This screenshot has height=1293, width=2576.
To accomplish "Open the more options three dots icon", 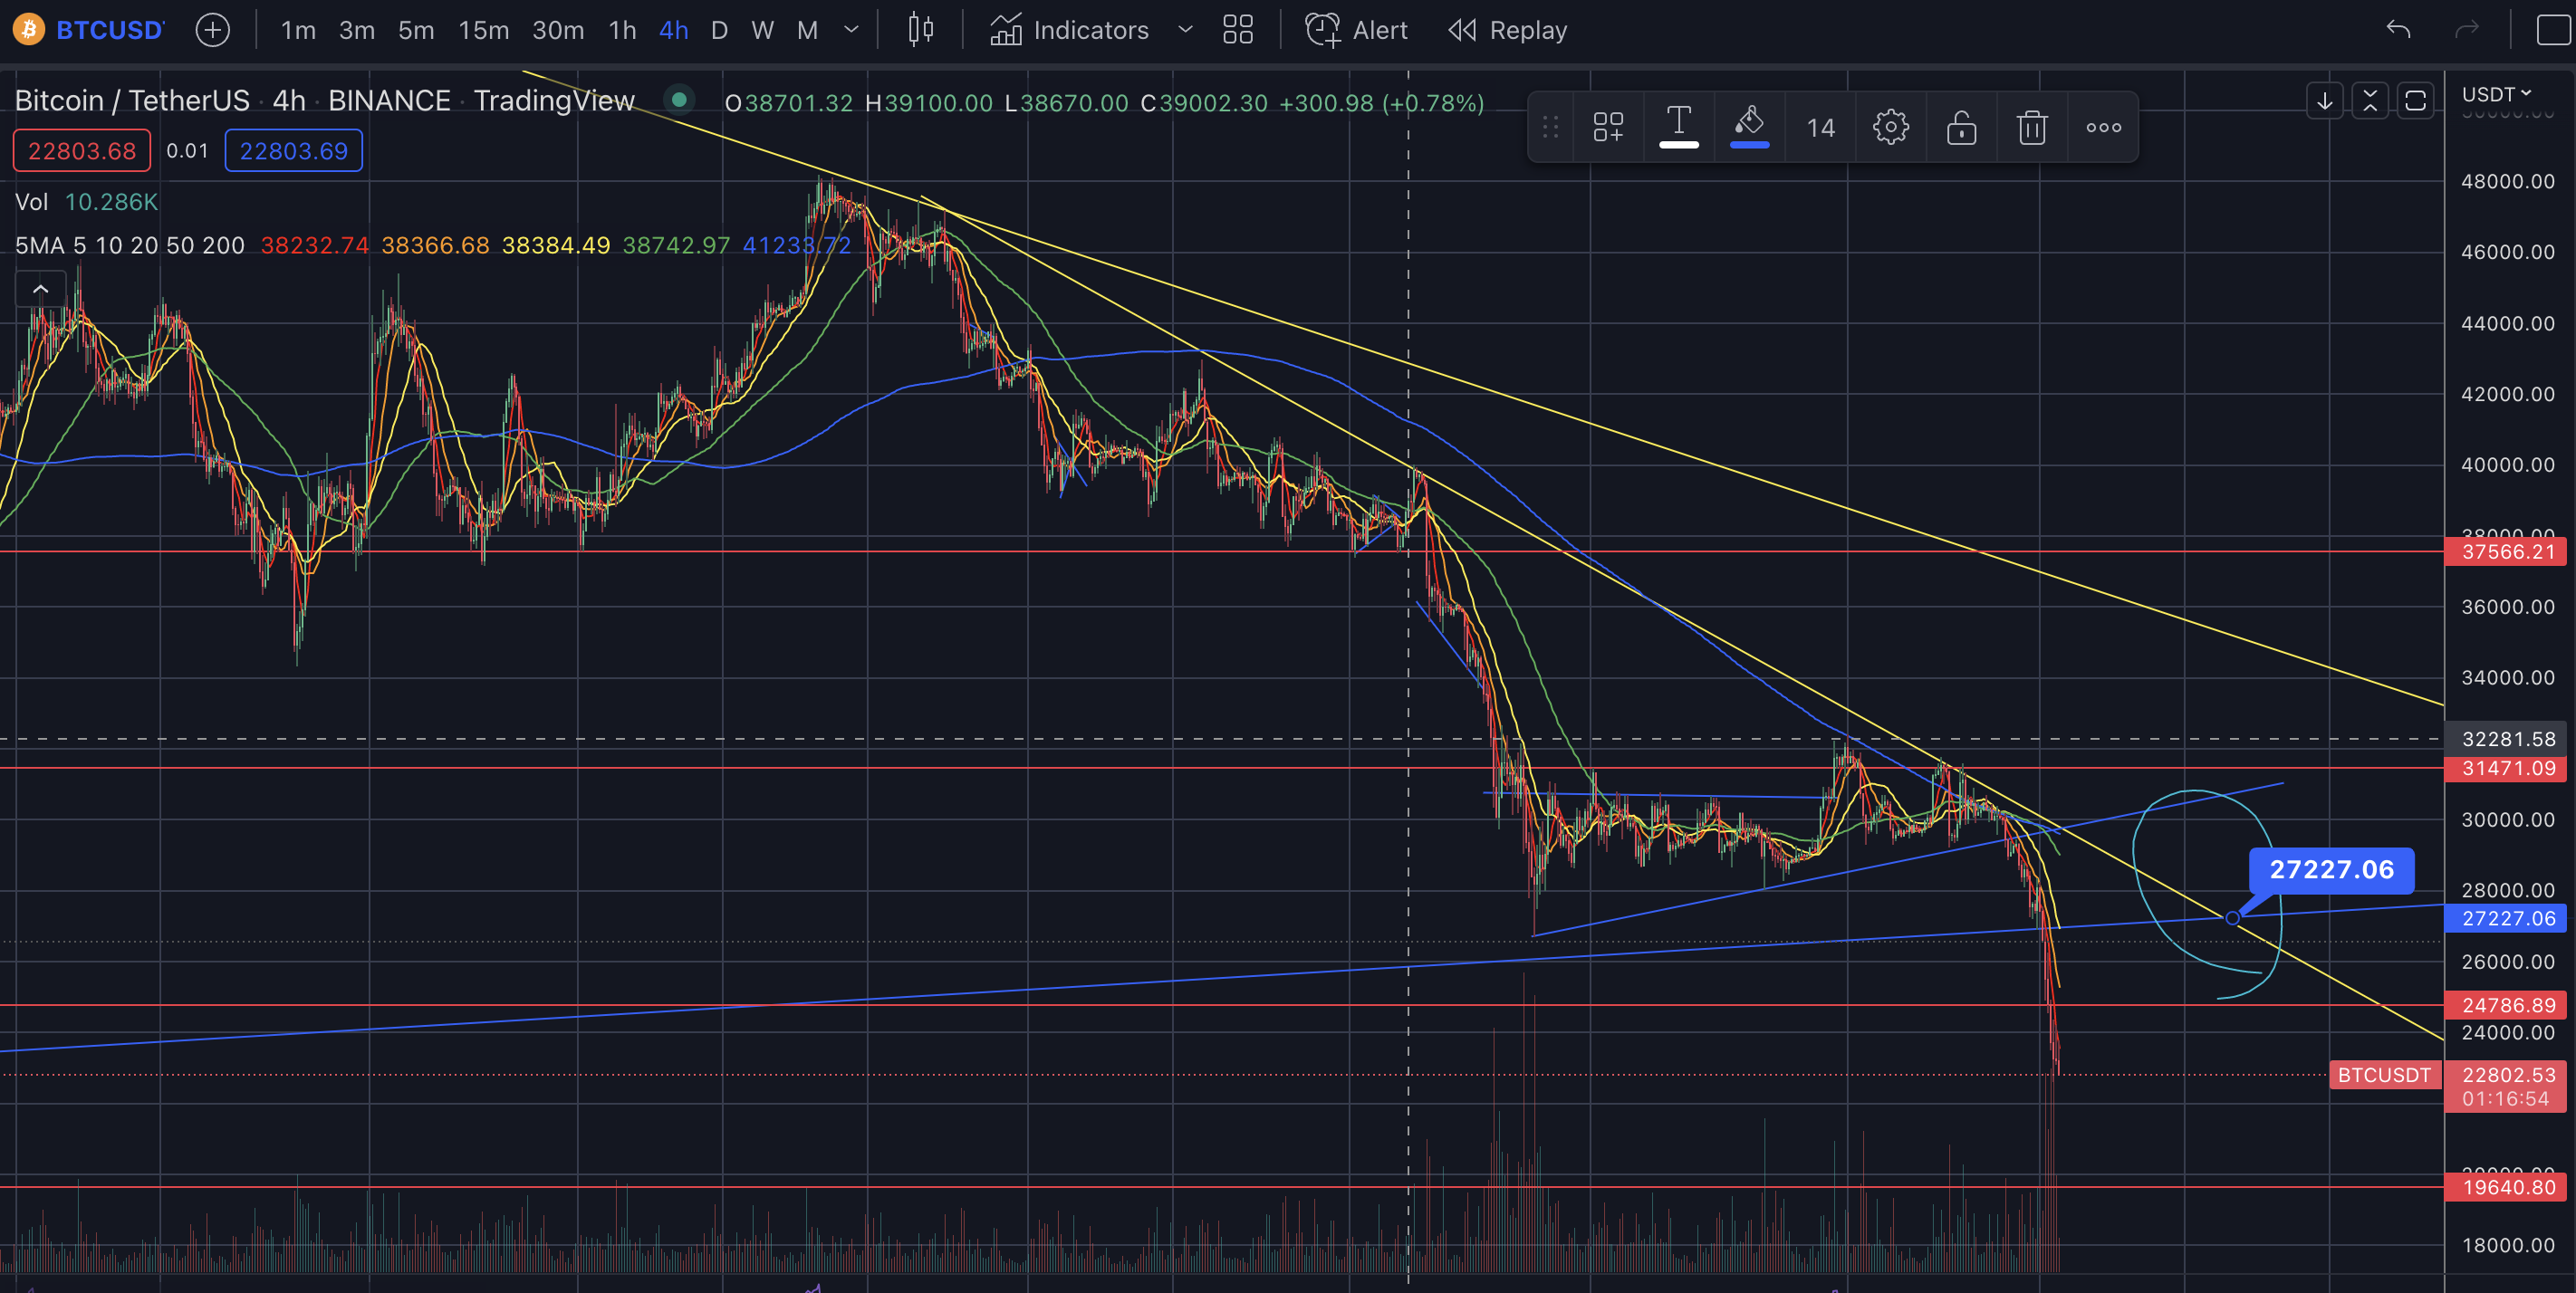I will pyautogui.click(x=2103, y=127).
